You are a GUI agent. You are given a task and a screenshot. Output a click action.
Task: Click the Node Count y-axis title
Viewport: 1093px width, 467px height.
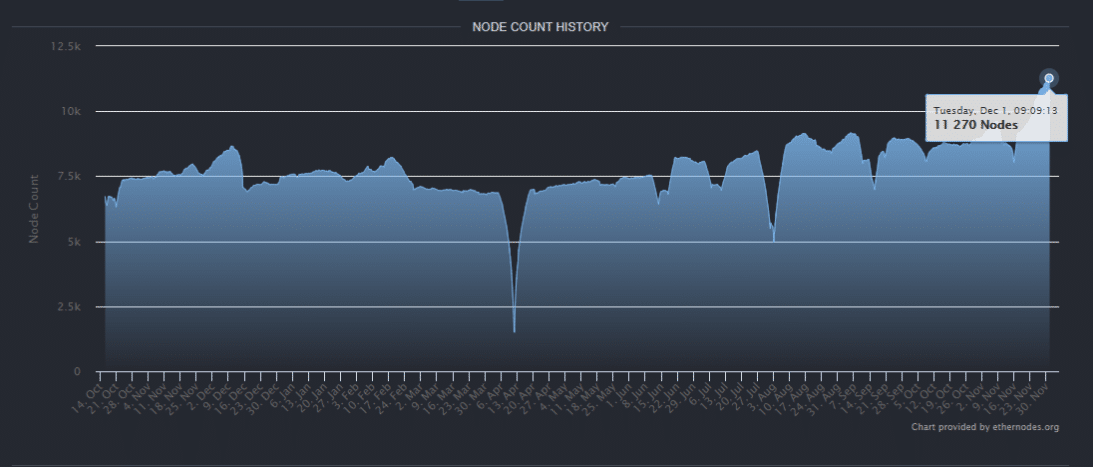(34, 208)
